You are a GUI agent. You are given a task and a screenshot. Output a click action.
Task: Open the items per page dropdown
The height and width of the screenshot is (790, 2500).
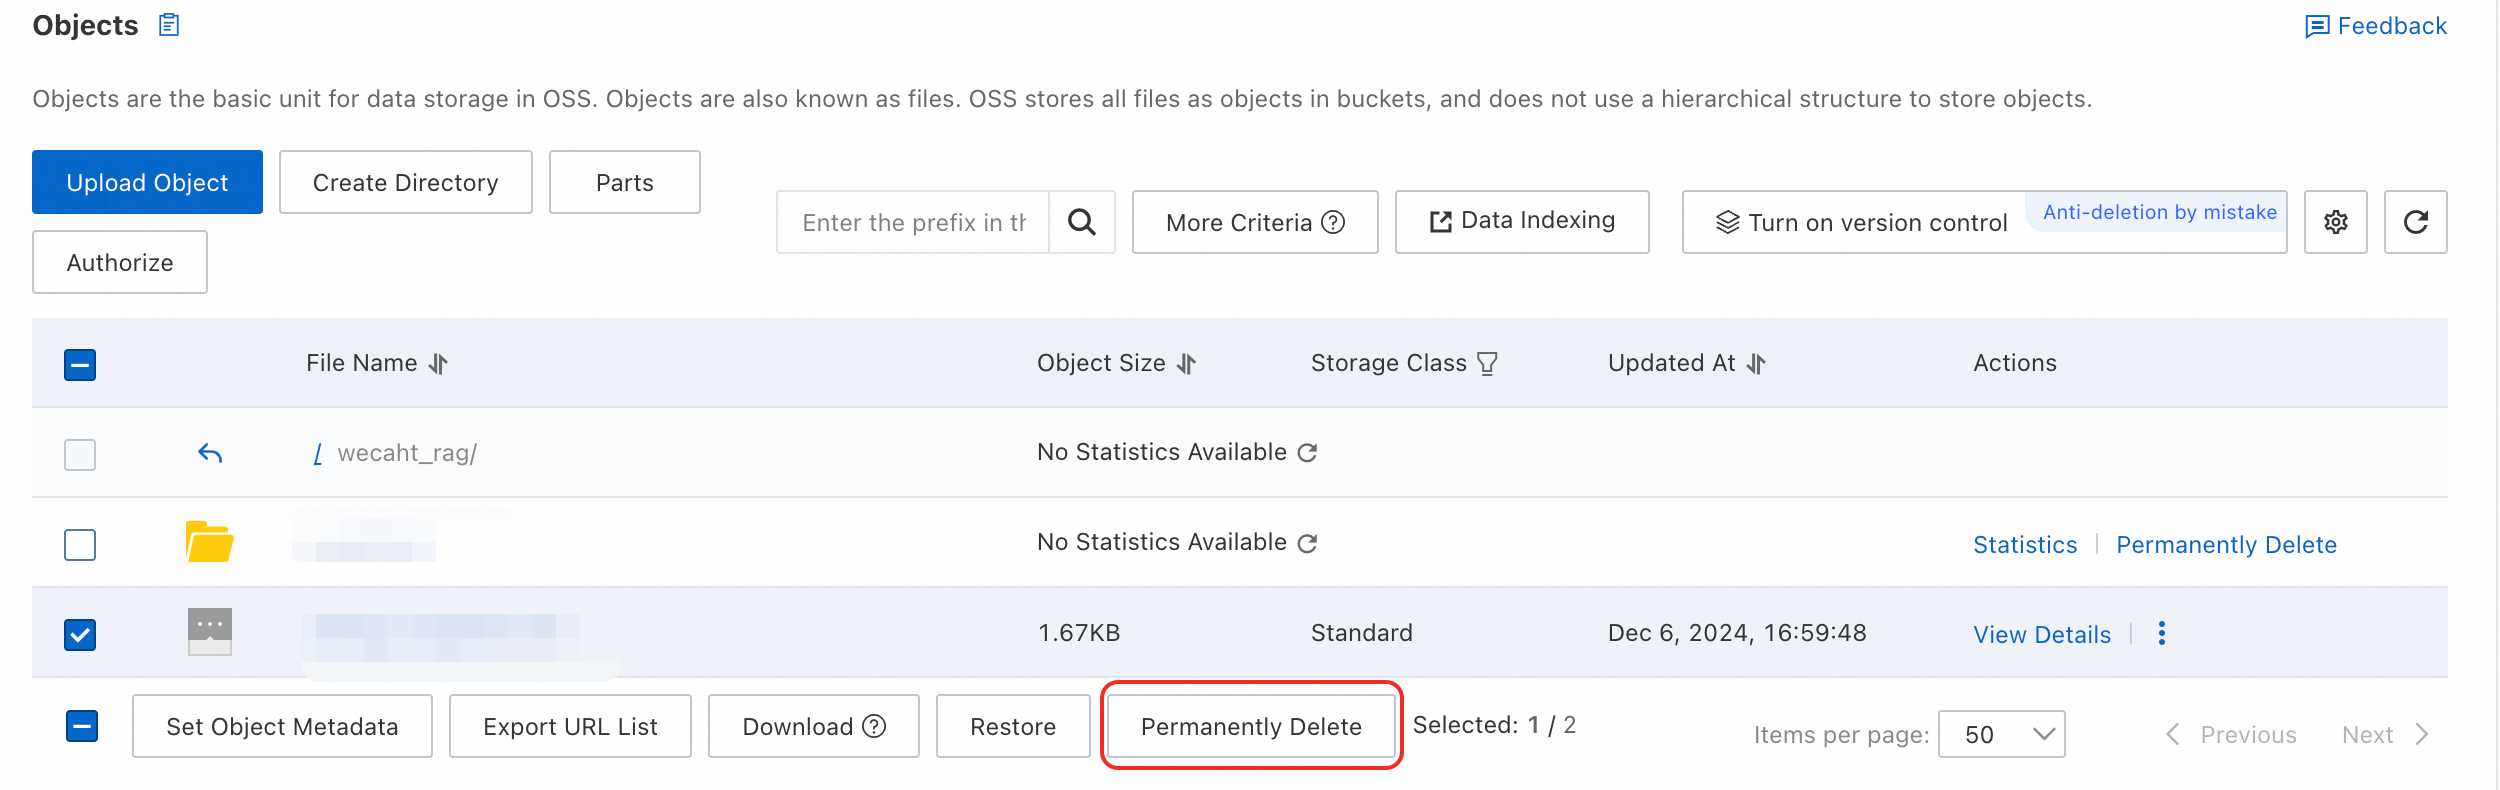(2001, 735)
